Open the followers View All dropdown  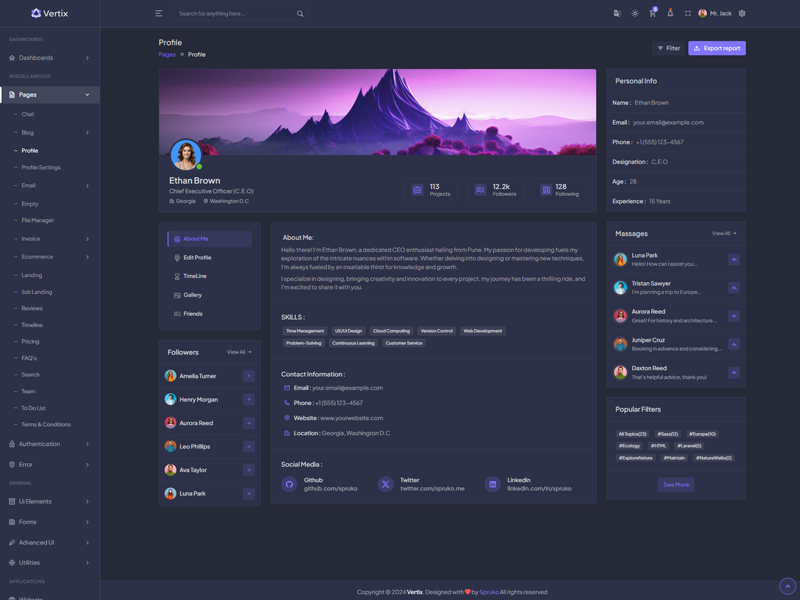click(x=239, y=352)
